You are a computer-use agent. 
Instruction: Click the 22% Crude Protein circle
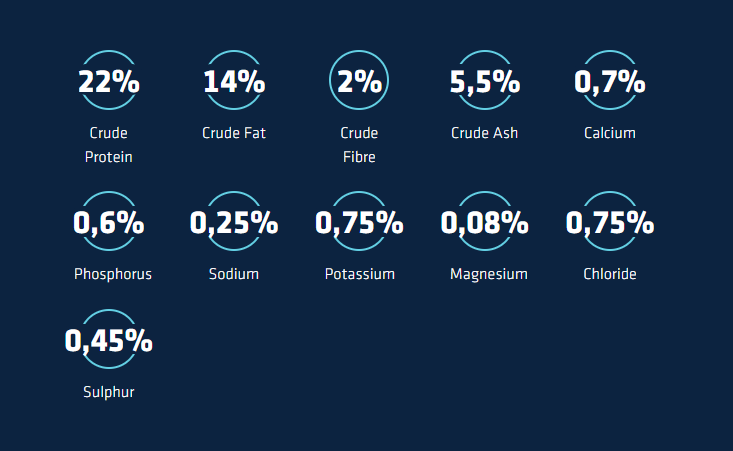coord(108,81)
